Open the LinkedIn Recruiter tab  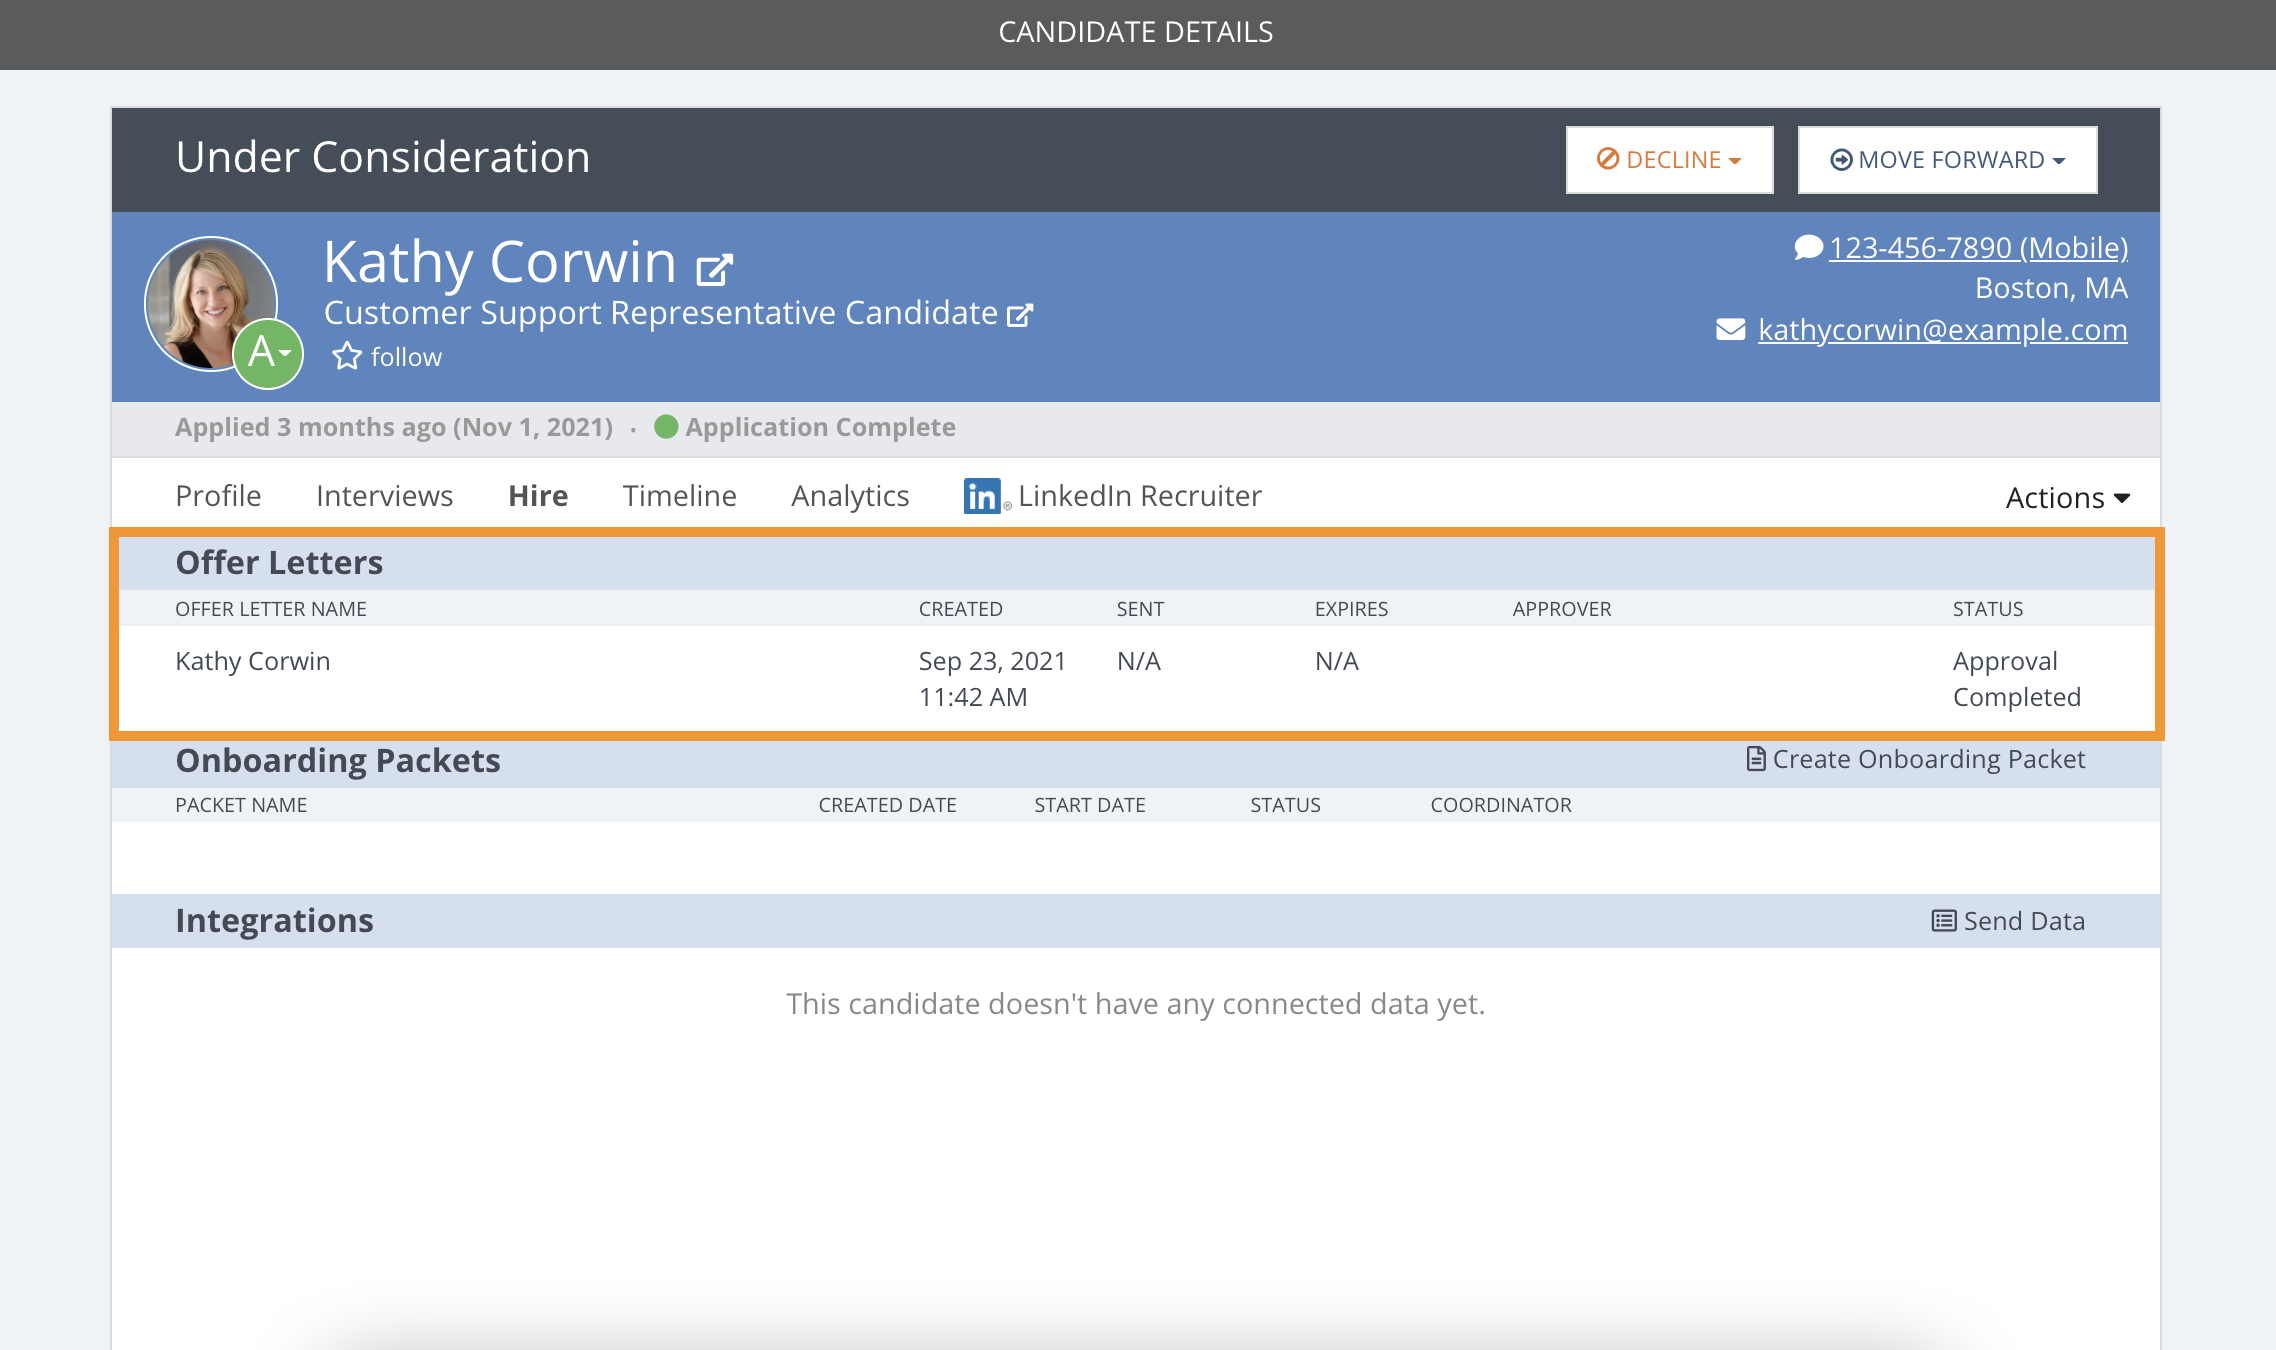1113,496
